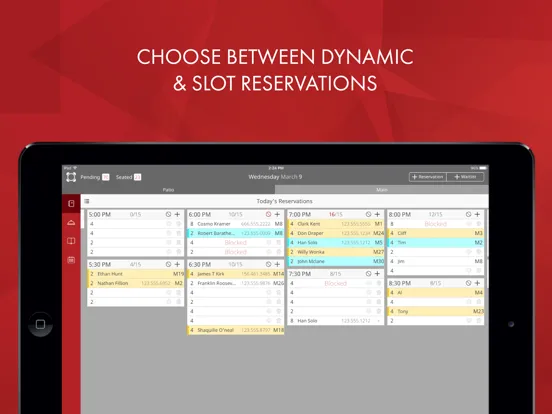Image resolution: width=552 pixels, height=414 pixels.
Task: Open the Shaquille O'neal reservation
Action: pyautogui.click(x=236, y=330)
